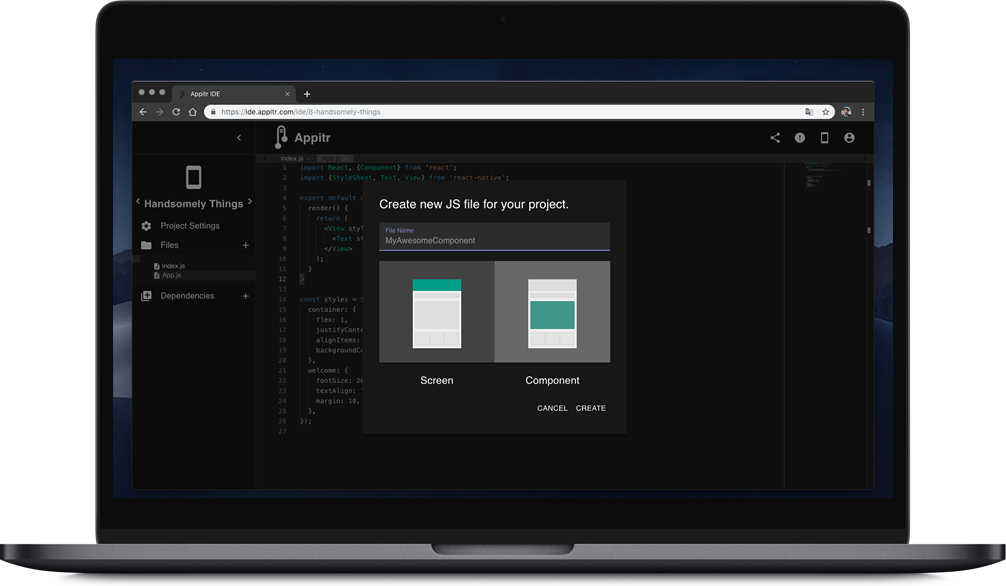Click the Appitr thermometer logo
Viewport: 1006px width, 586px height.
click(x=282, y=138)
